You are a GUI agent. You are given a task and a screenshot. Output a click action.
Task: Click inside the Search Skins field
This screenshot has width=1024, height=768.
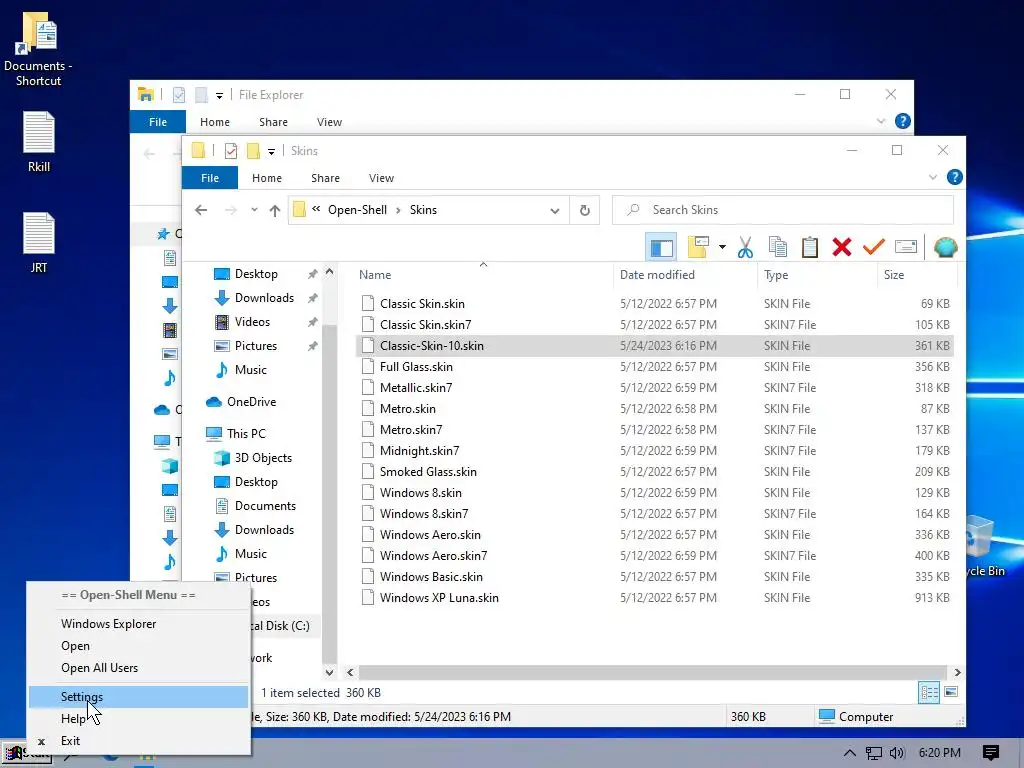click(782, 210)
